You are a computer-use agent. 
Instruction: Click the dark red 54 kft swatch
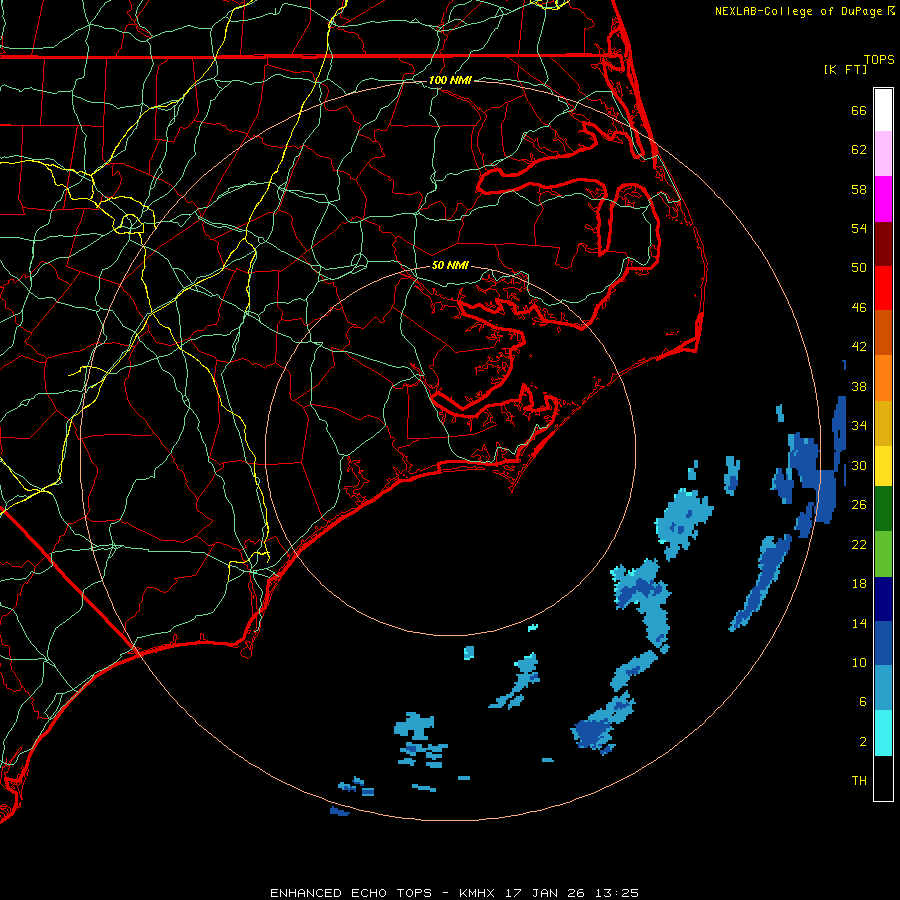coord(883,244)
